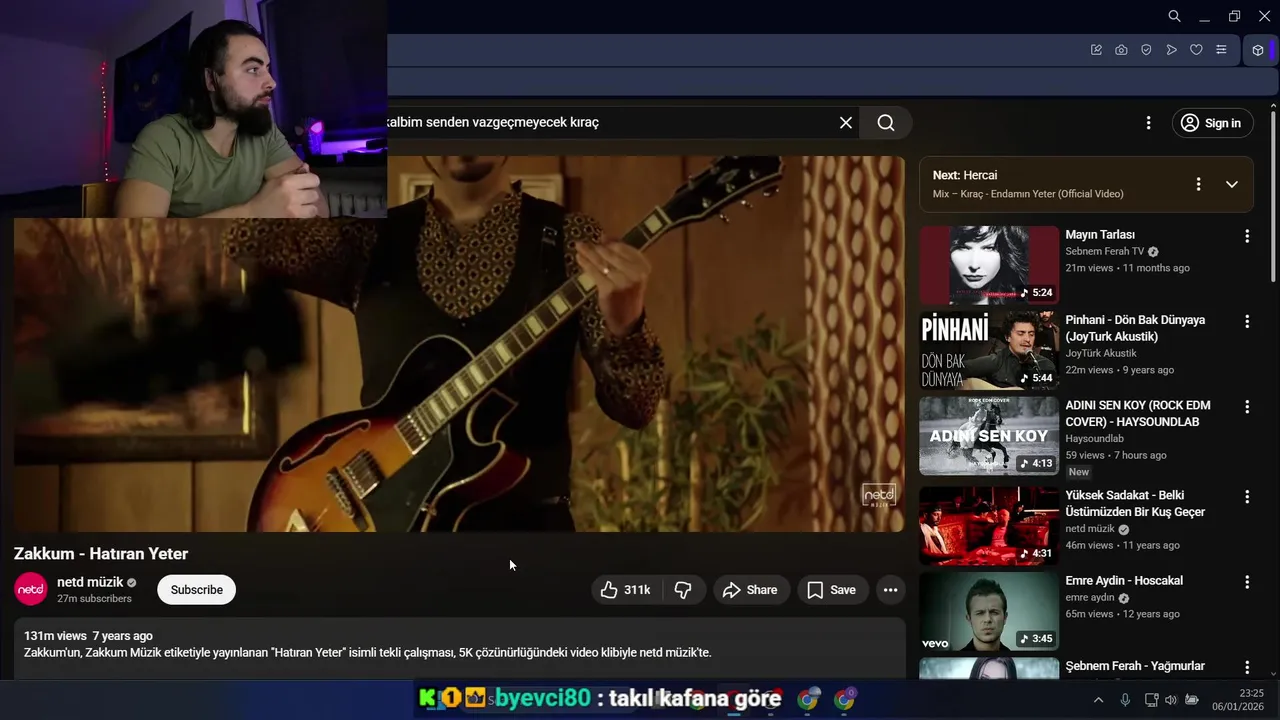The image size is (1280, 720).
Task: Open options menu for Pinhani Dön Bak Dünyaya
Action: click(1247, 321)
